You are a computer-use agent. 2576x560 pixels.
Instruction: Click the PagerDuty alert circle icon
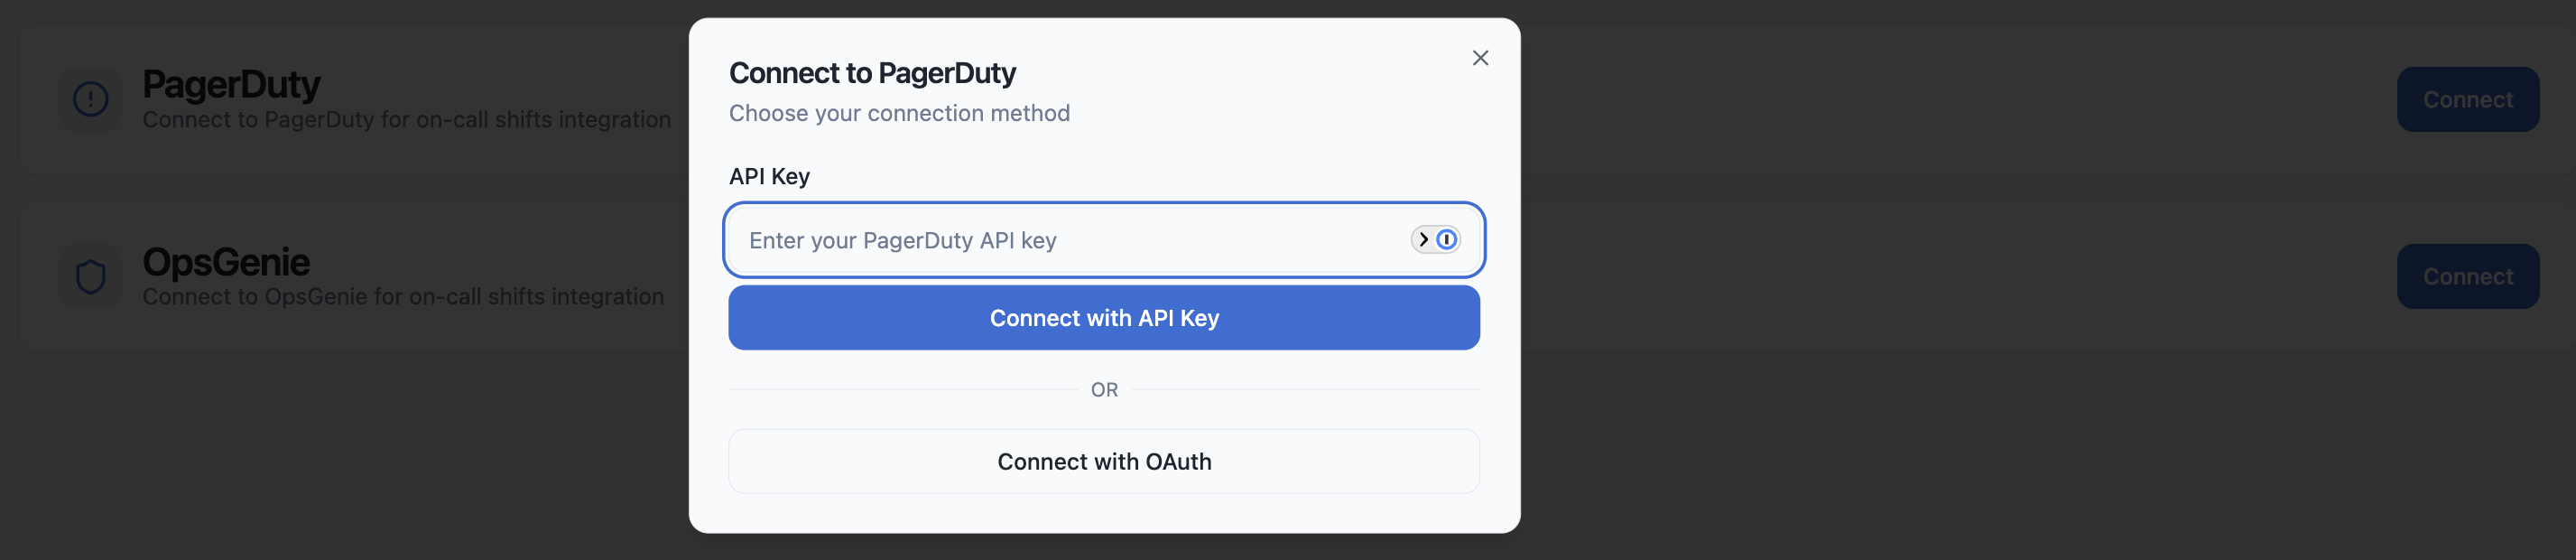[91, 99]
